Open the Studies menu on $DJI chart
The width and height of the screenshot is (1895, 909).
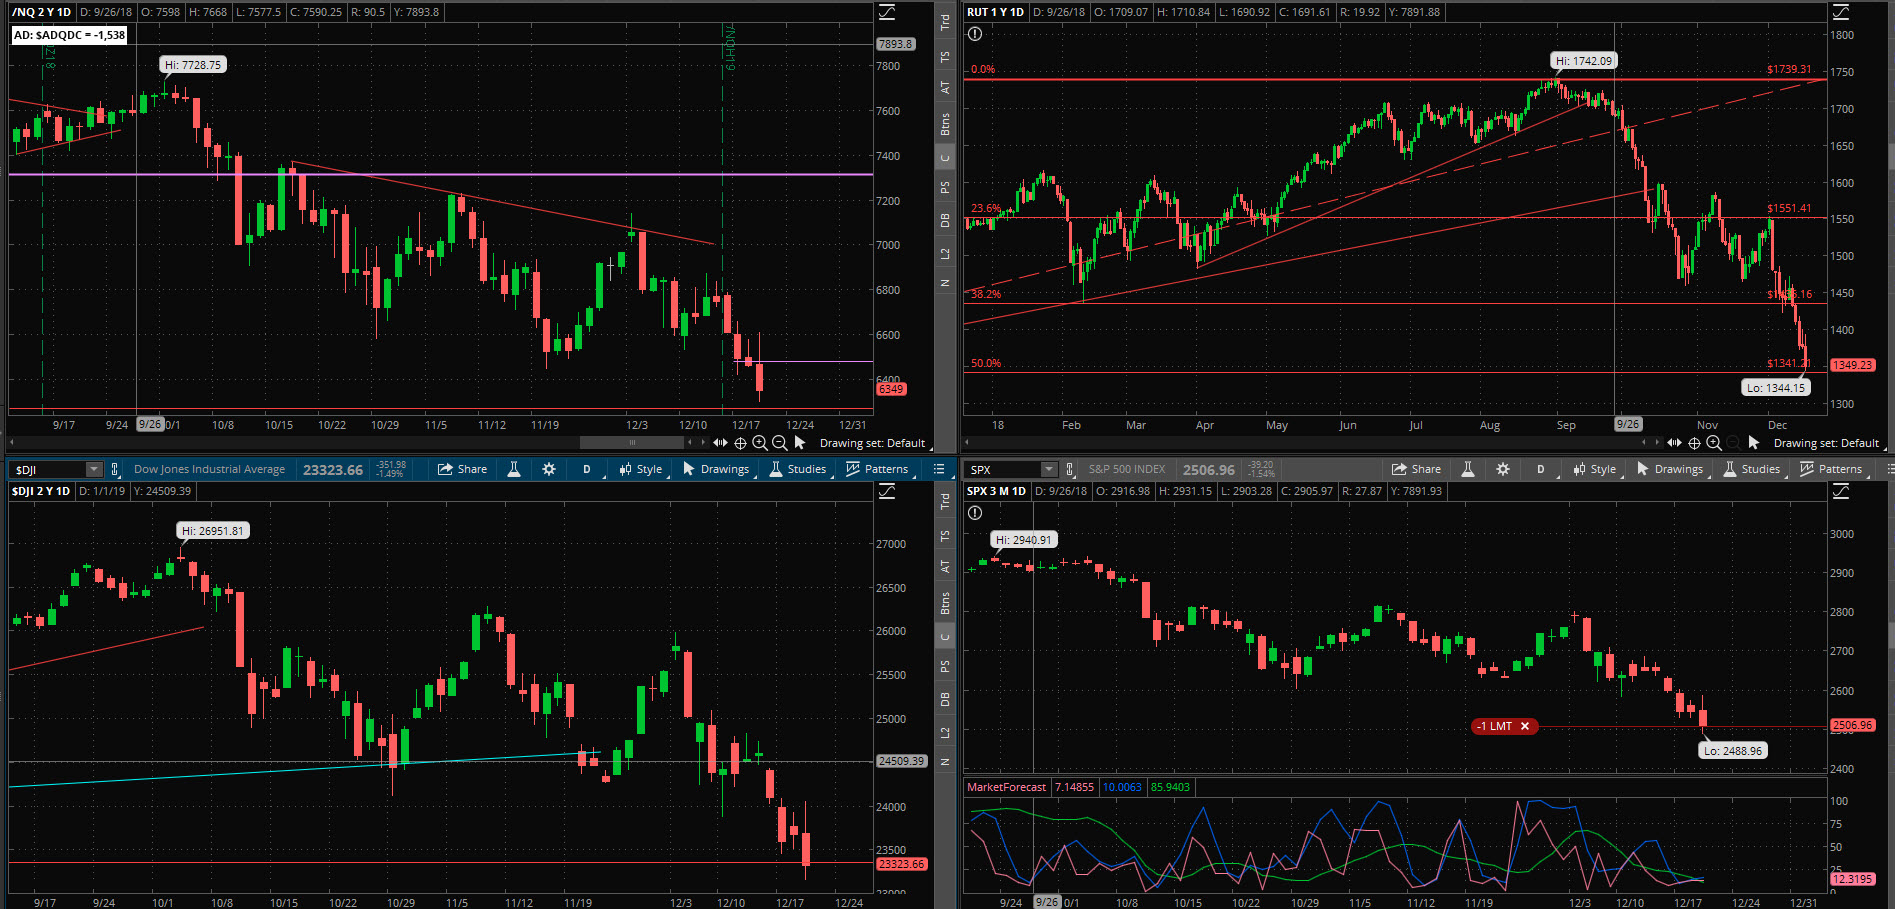798,469
